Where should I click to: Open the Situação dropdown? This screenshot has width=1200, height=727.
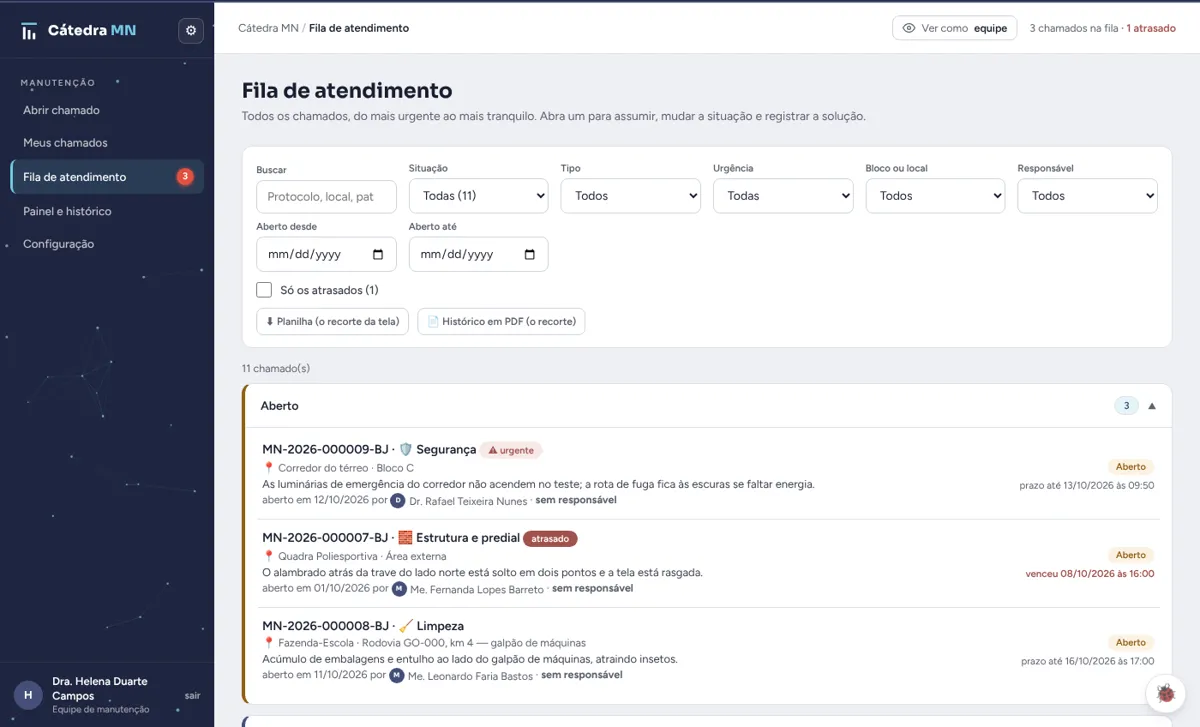click(479, 196)
